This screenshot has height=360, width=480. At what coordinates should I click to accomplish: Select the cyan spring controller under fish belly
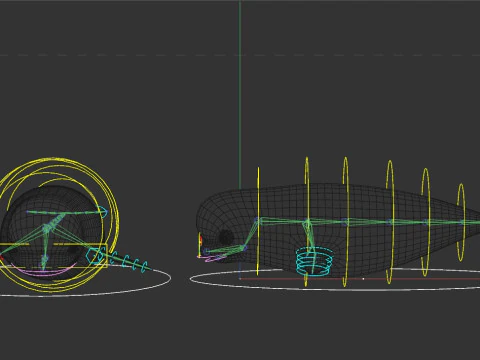click(314, 262)
